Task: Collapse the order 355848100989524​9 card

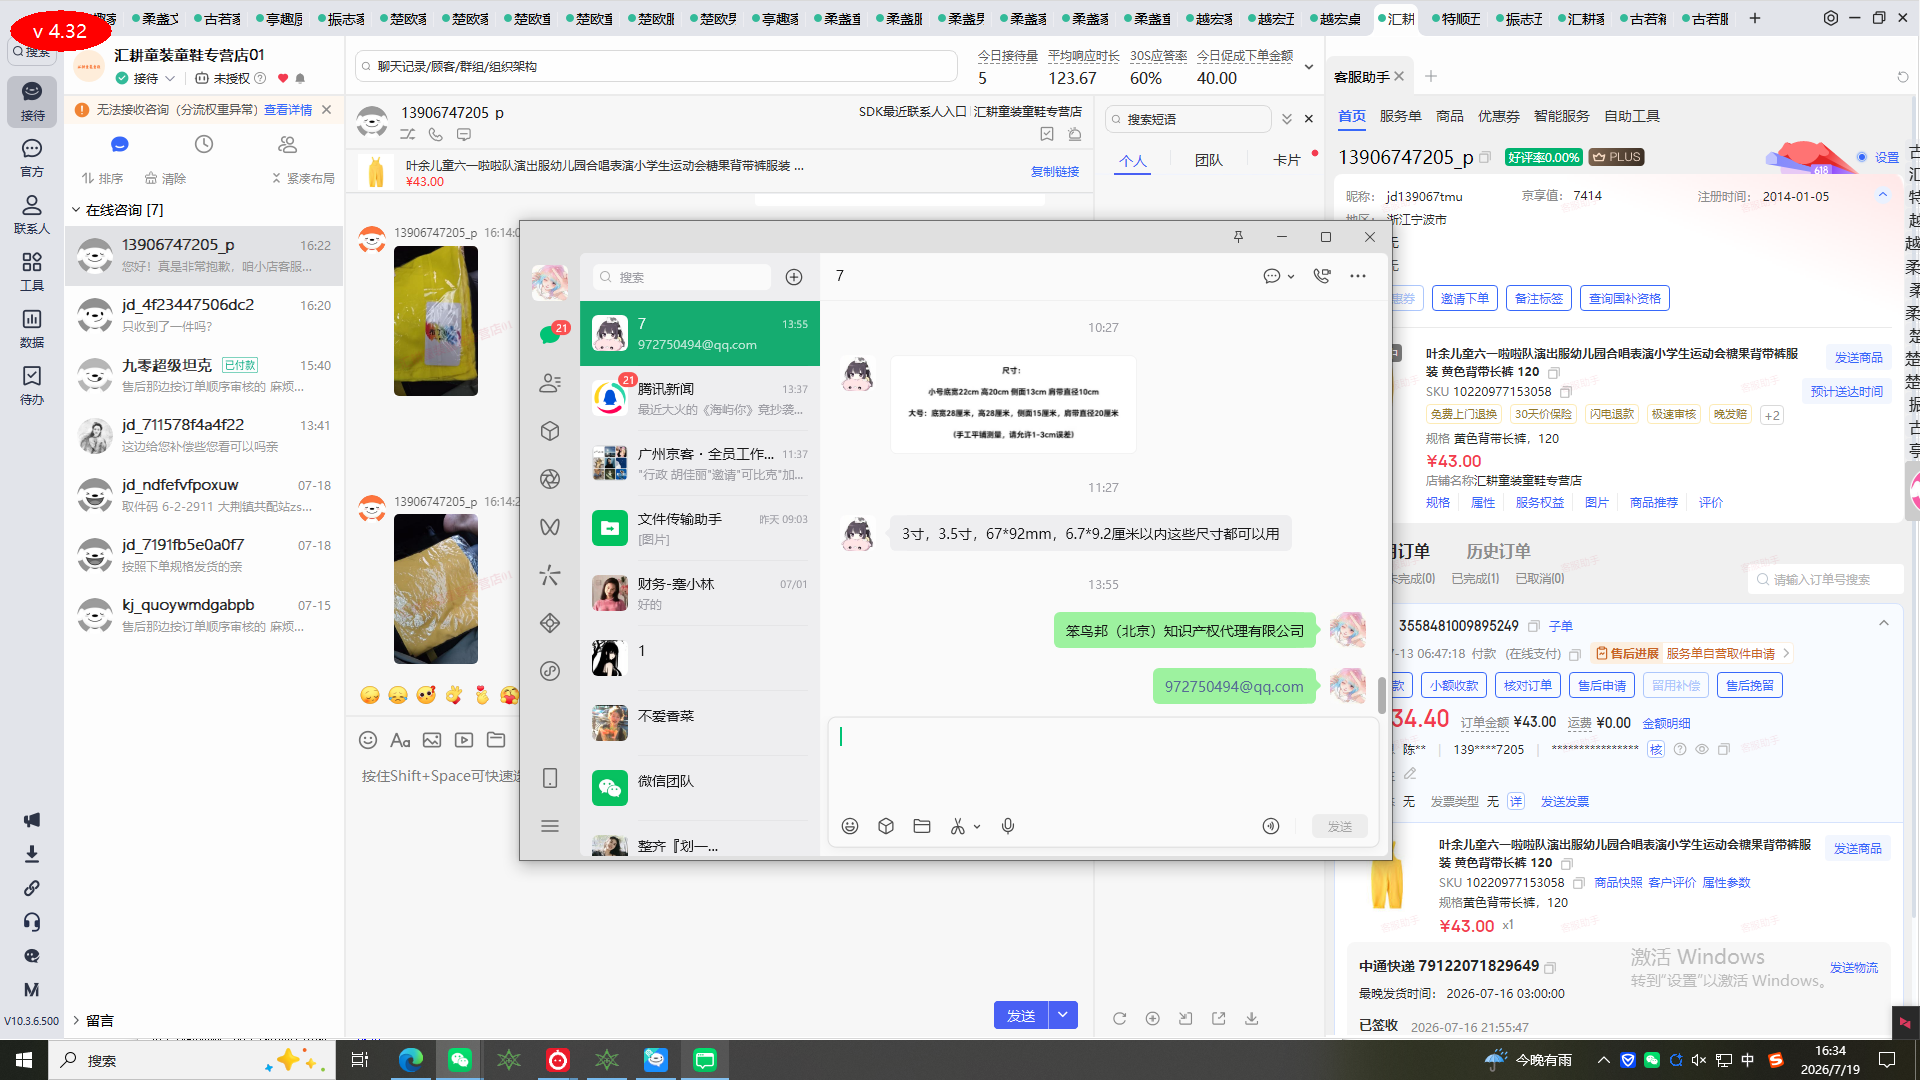Action: (x=1883, y=623)
